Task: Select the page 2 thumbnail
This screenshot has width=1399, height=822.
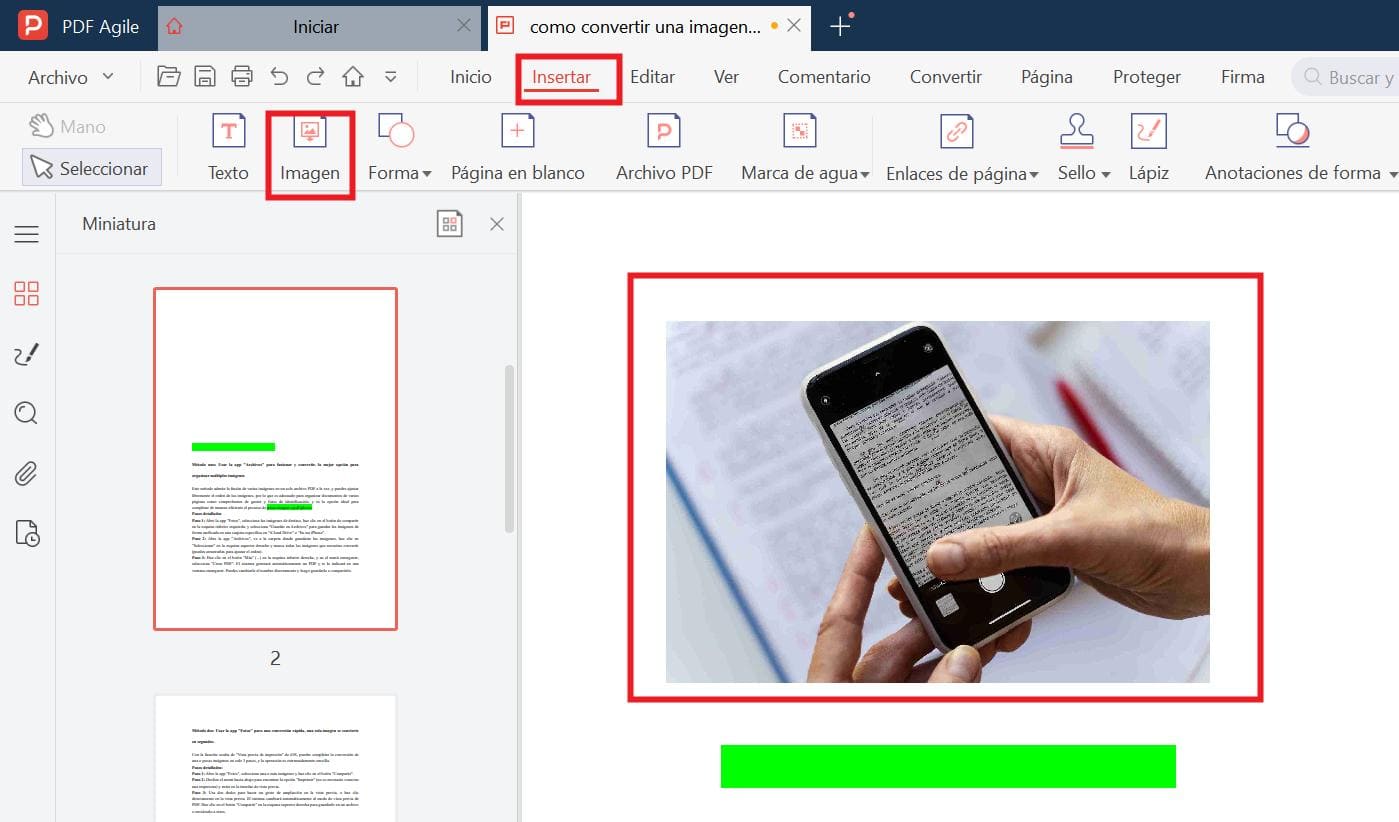Action: click(x=275, y=459)
